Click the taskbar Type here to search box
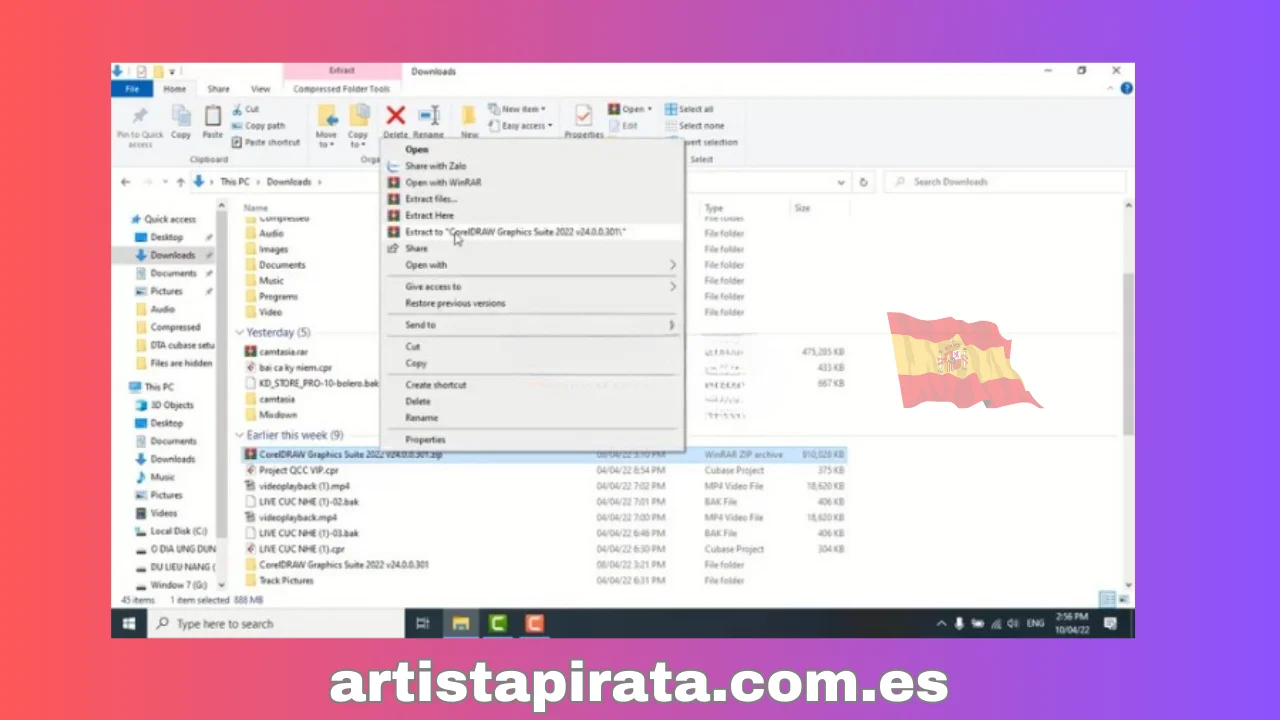This screenshot has height=720, width=1280. (x=276, y=623)
